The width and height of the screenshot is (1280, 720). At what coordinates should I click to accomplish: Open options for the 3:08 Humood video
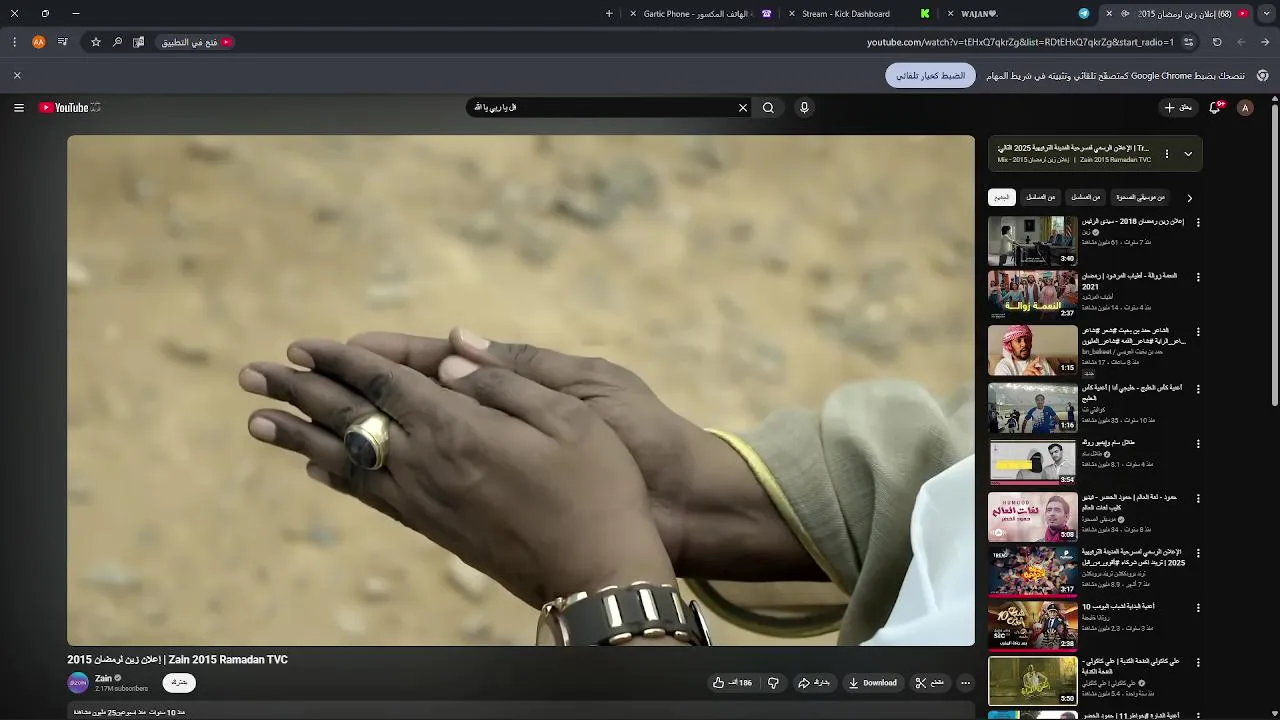[1198, 498]
